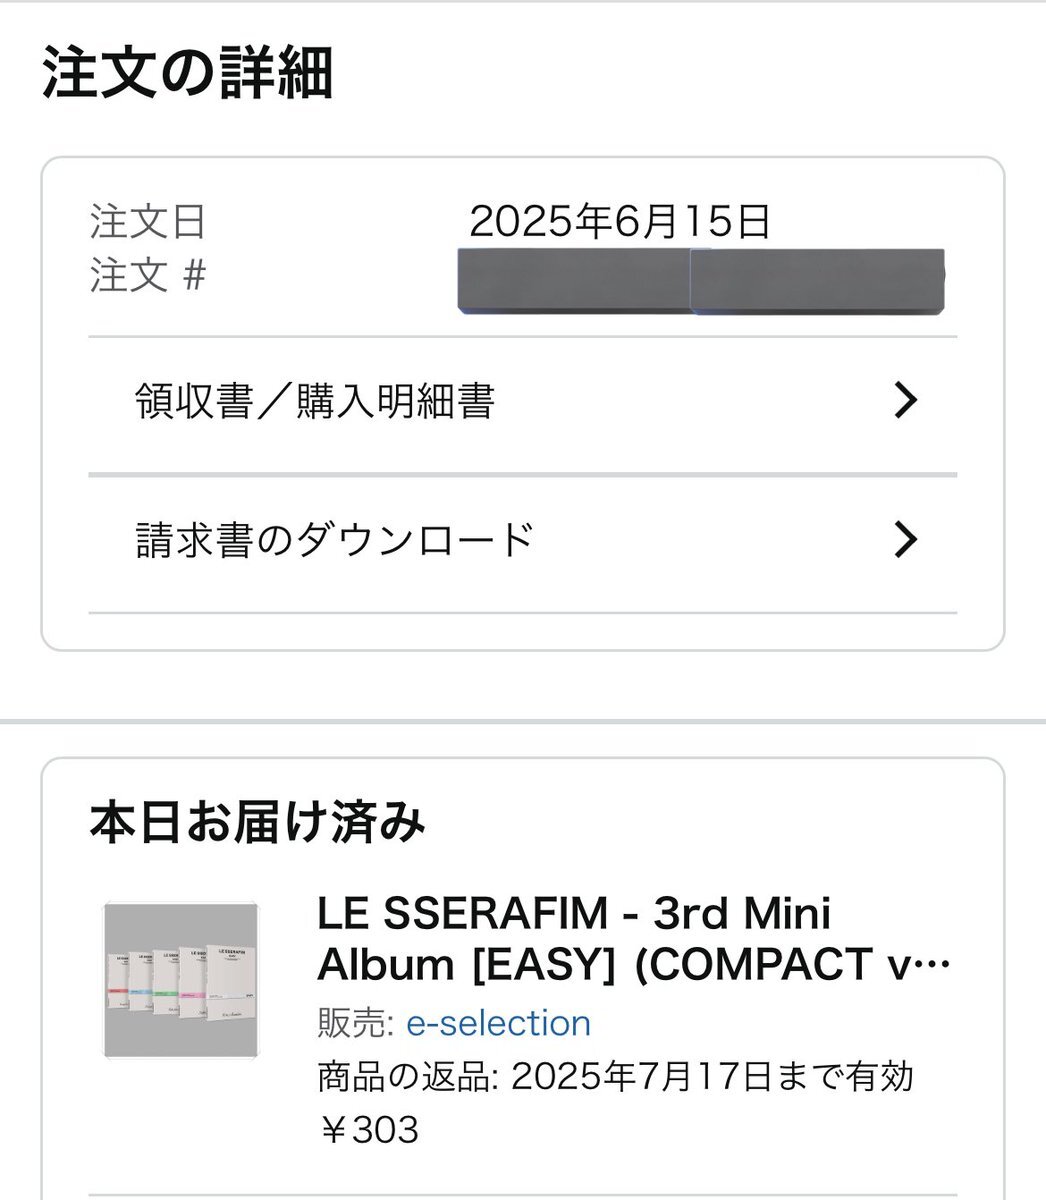Screen dimensions: 1046x1200
Task: Tap the 2025年7月17日まで有効 return date
Action: 713,1077
